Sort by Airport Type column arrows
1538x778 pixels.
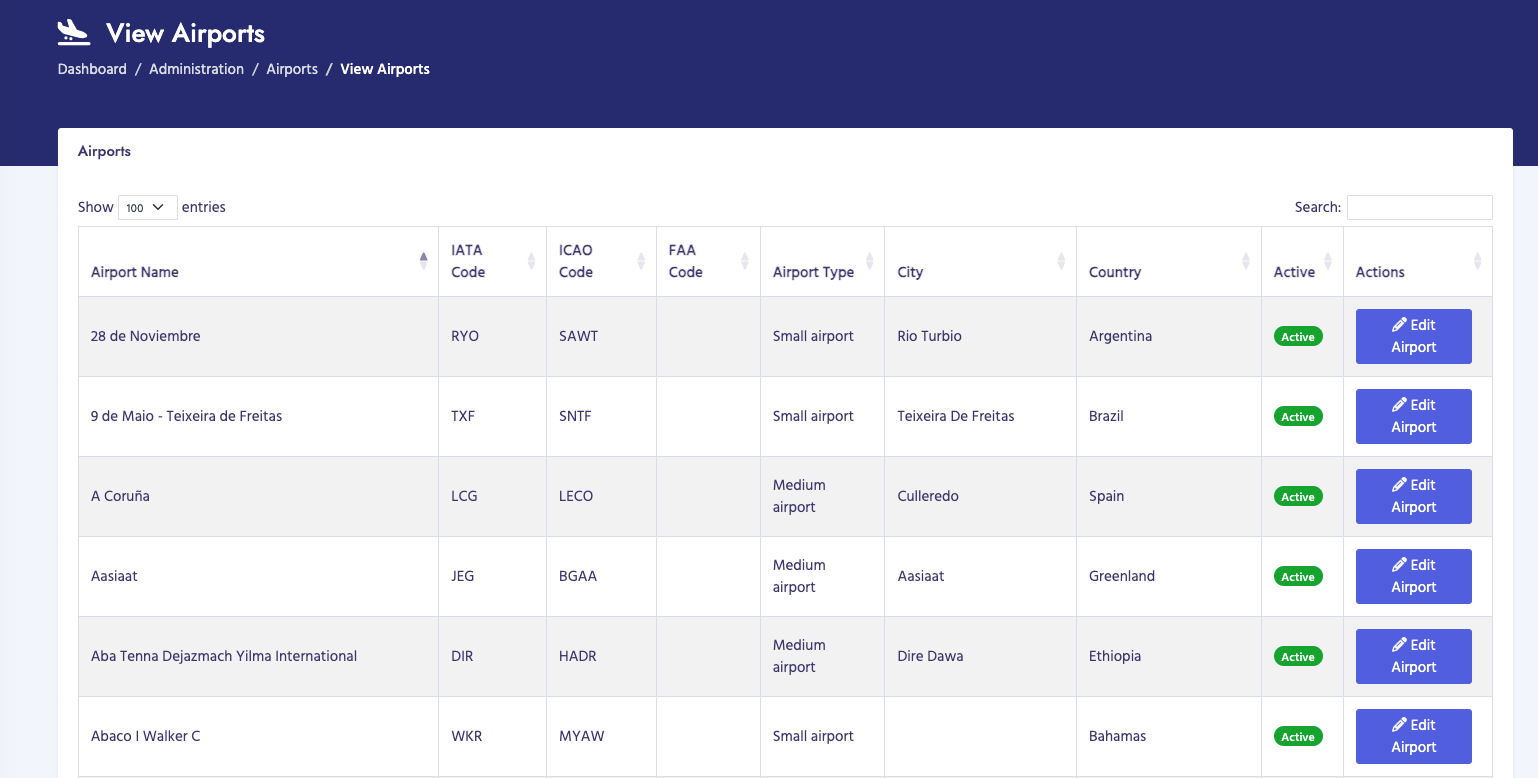click(869, 261)
